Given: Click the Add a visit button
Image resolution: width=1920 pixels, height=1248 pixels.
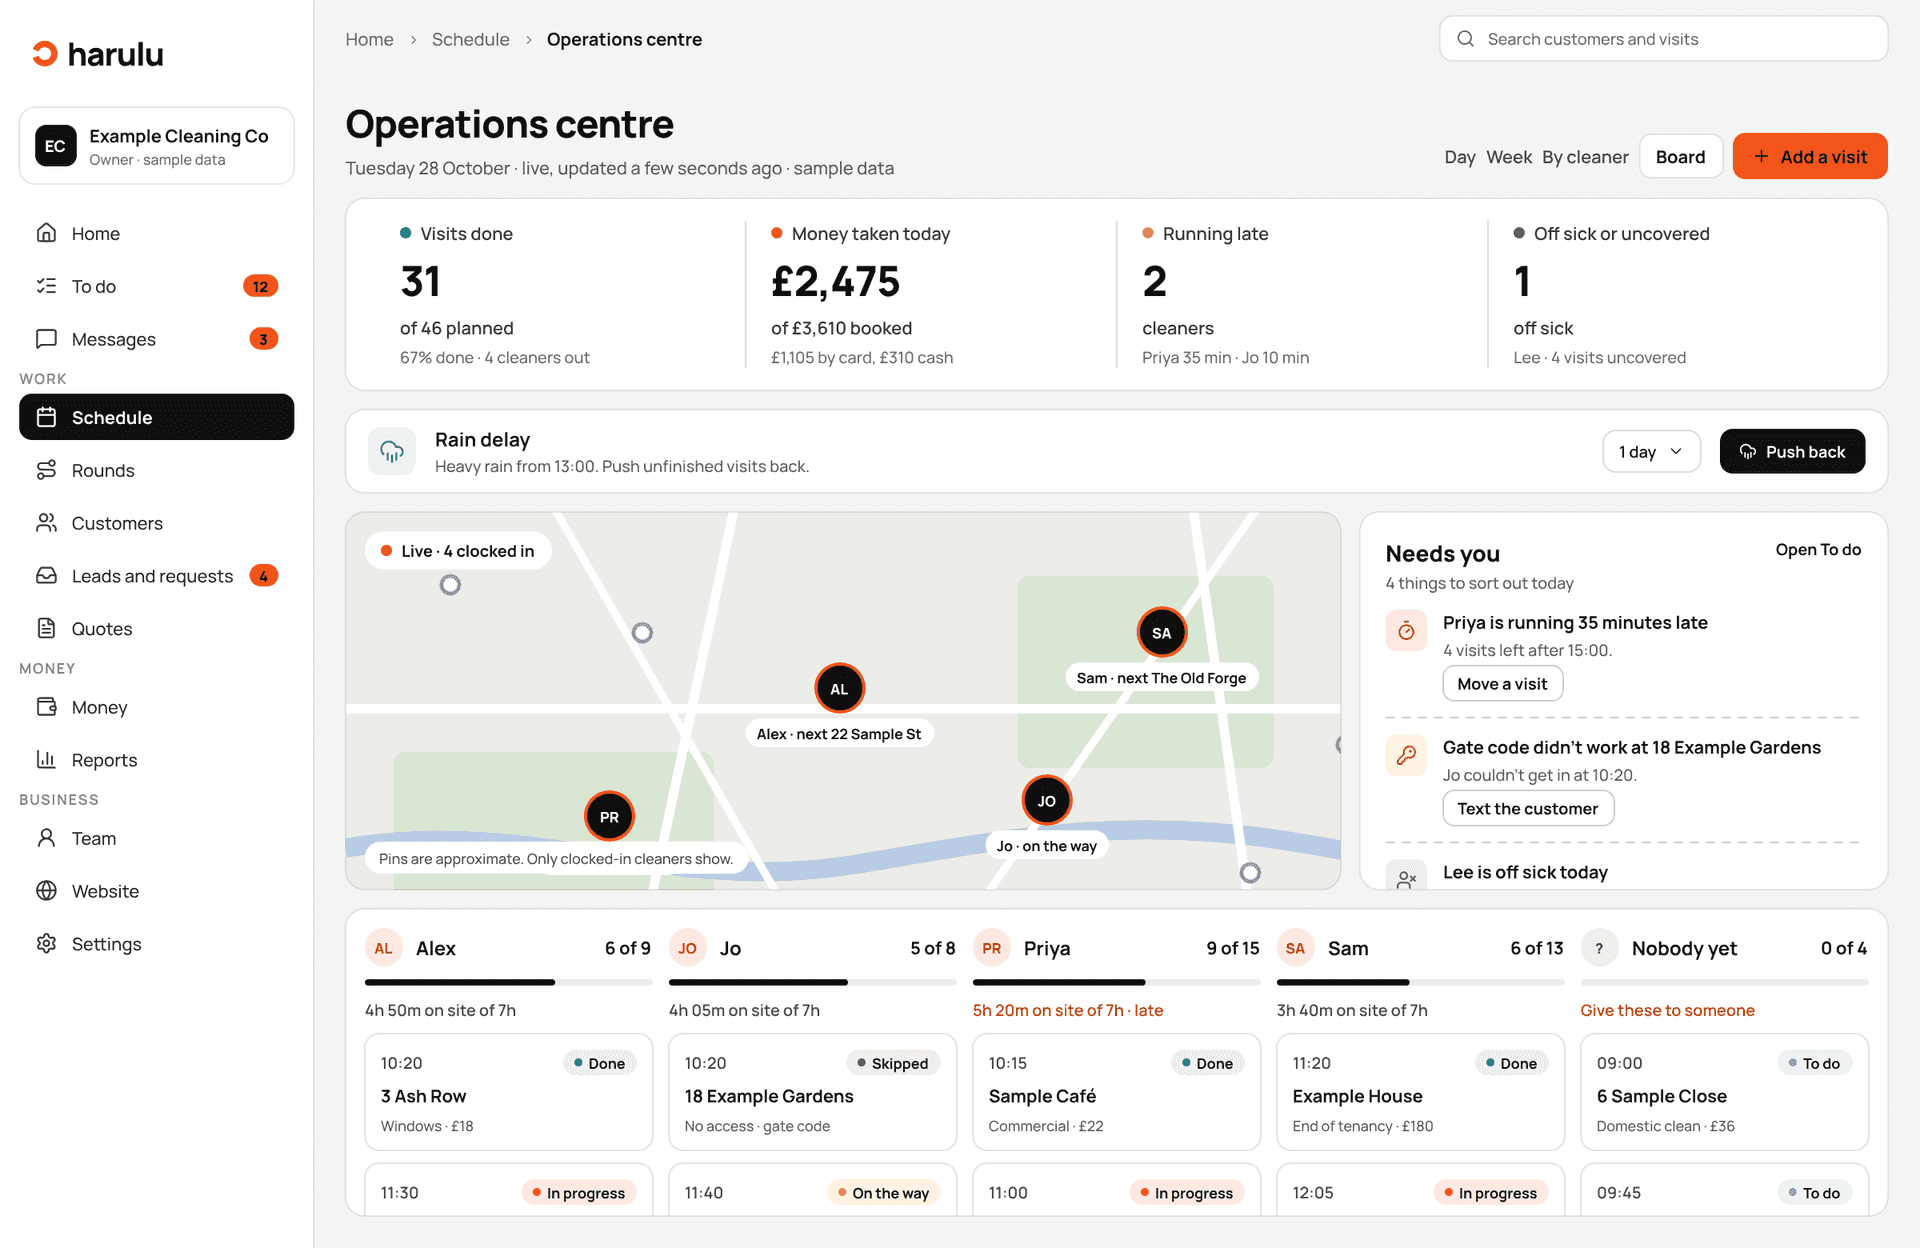Looking at the screenshot, I should pos(1810,156).
